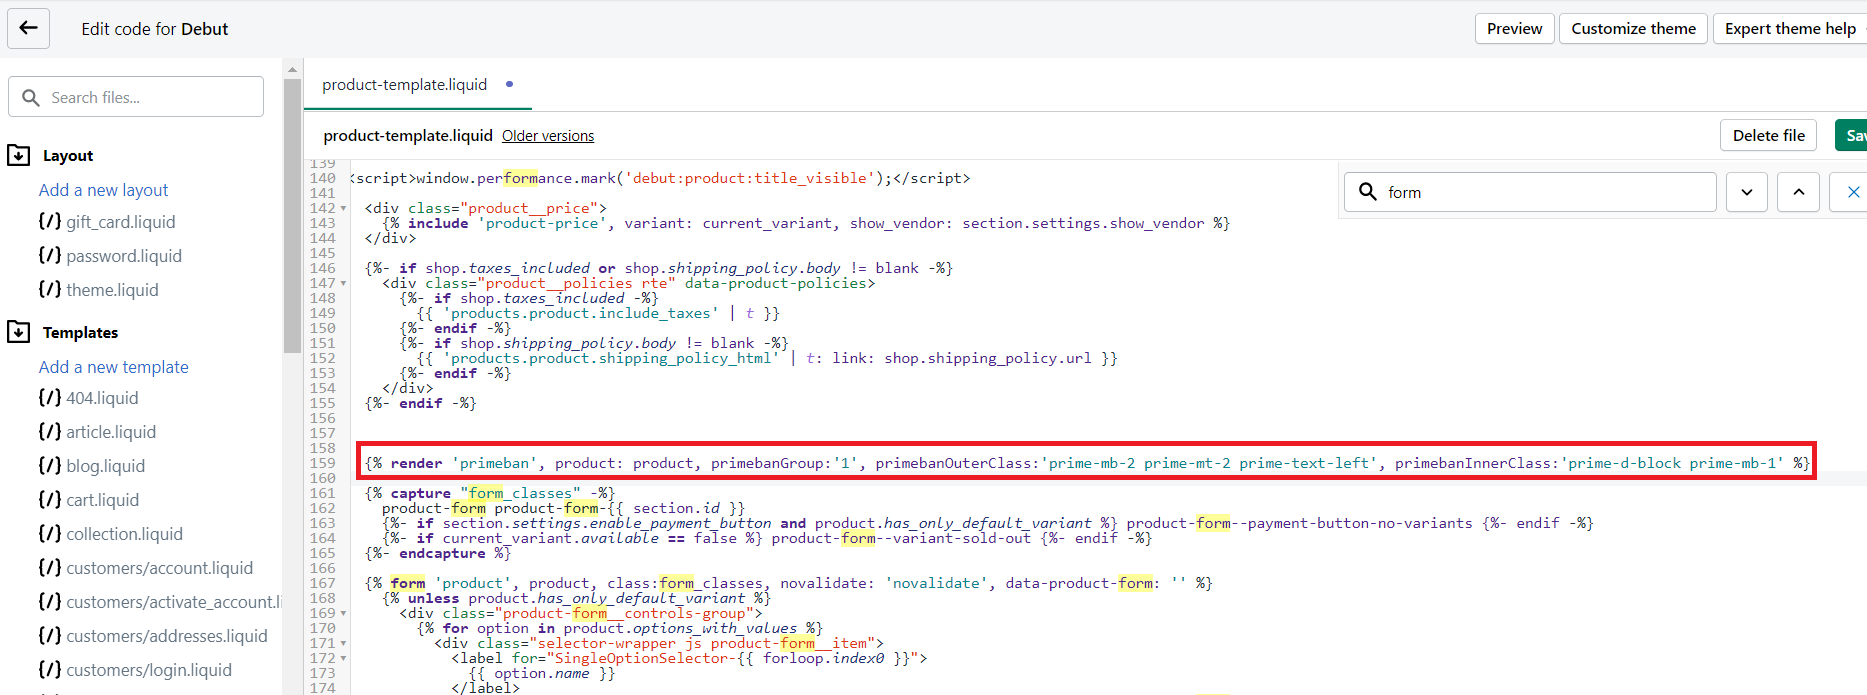The width and height of the screenshot is (1867, 695).
Task: Click the file icon beside theme.liquid
Action: 50,289
